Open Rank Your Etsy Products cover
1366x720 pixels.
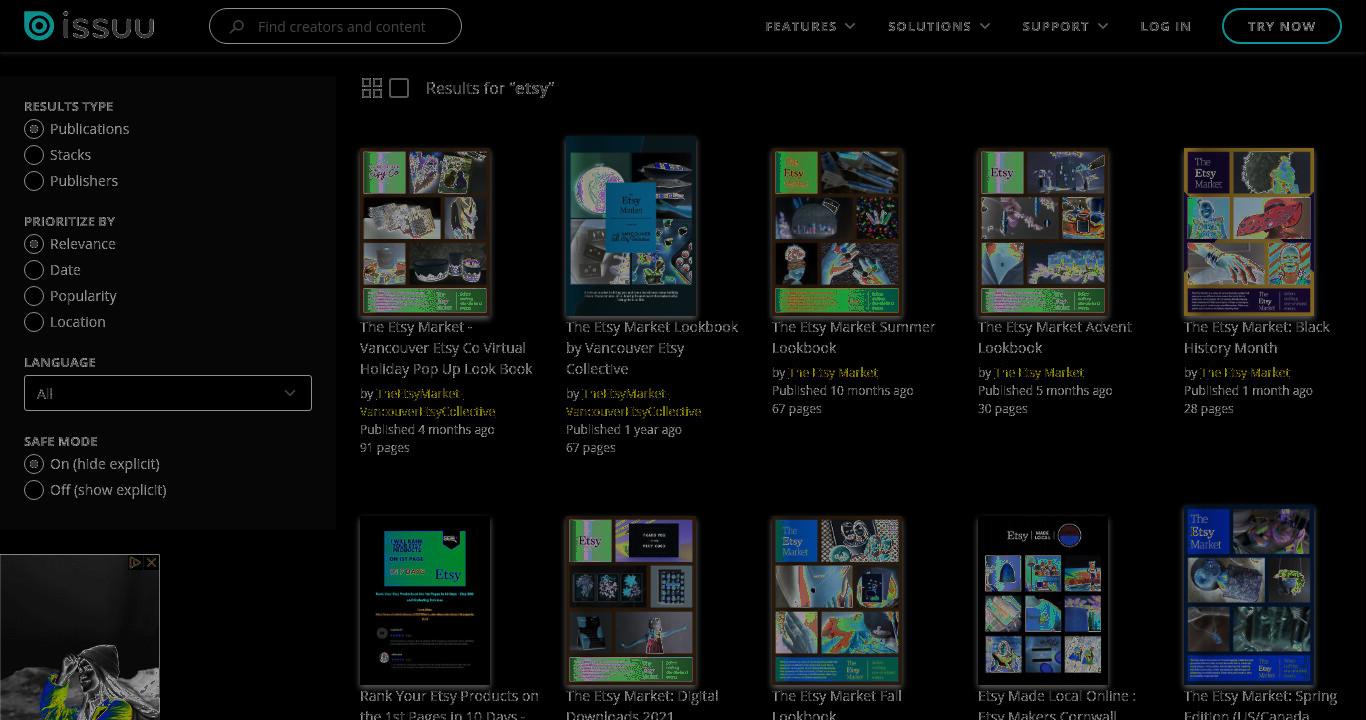425,601
